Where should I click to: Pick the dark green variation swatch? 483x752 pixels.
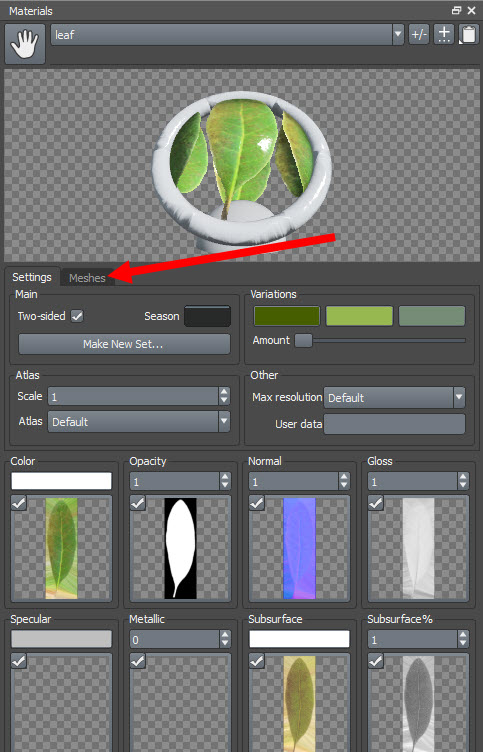(x=286, y=316)
